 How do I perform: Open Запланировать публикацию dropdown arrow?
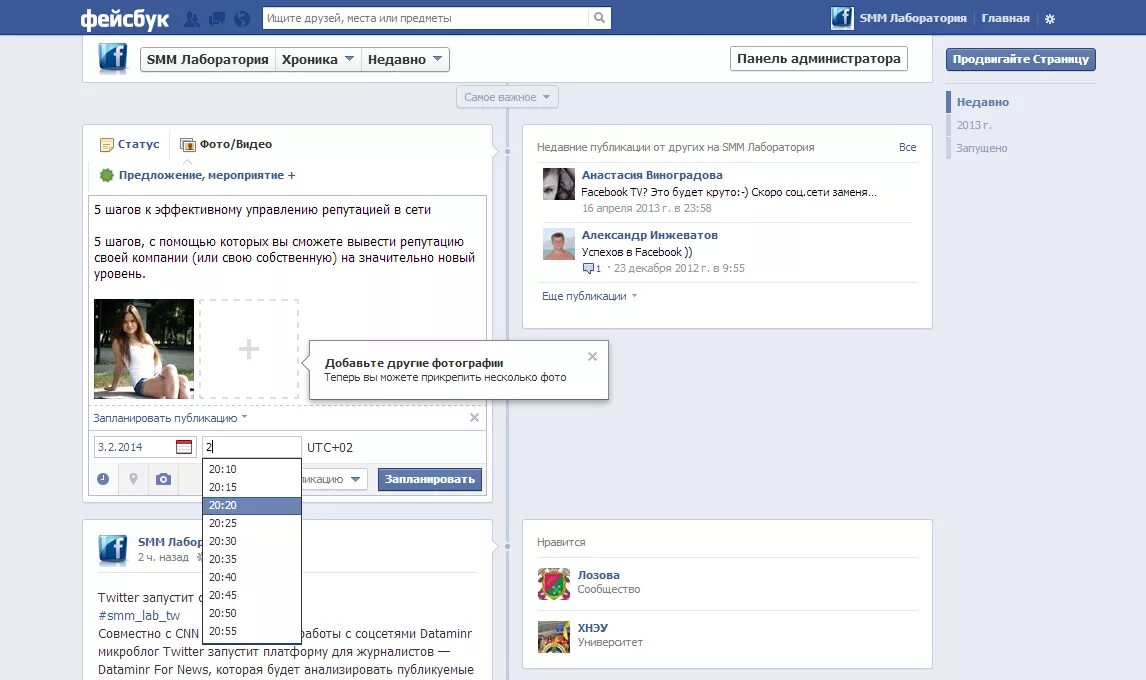[244, 418]
